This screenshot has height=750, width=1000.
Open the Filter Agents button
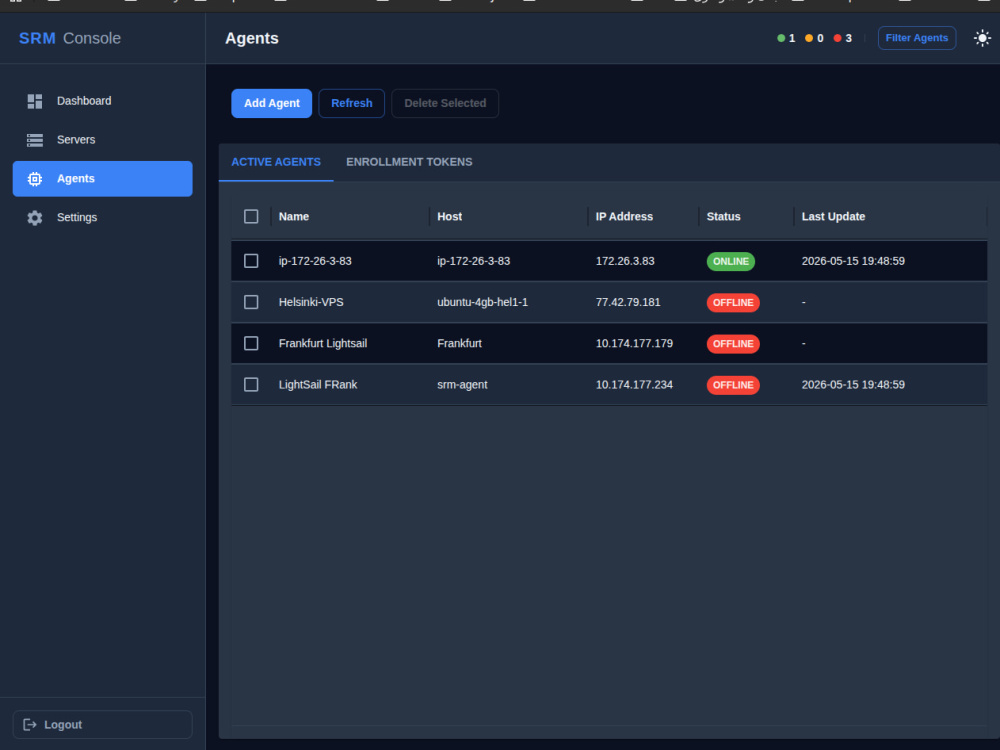click(916, 38)
